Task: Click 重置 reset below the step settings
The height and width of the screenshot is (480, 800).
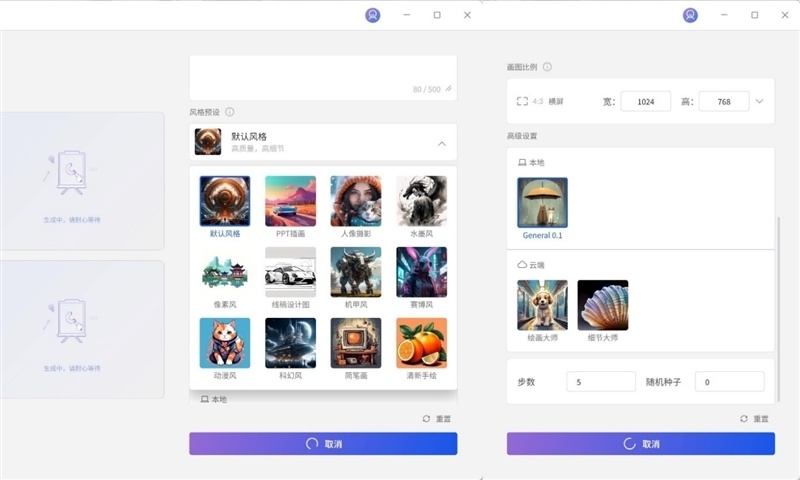Action: [754, 419]
